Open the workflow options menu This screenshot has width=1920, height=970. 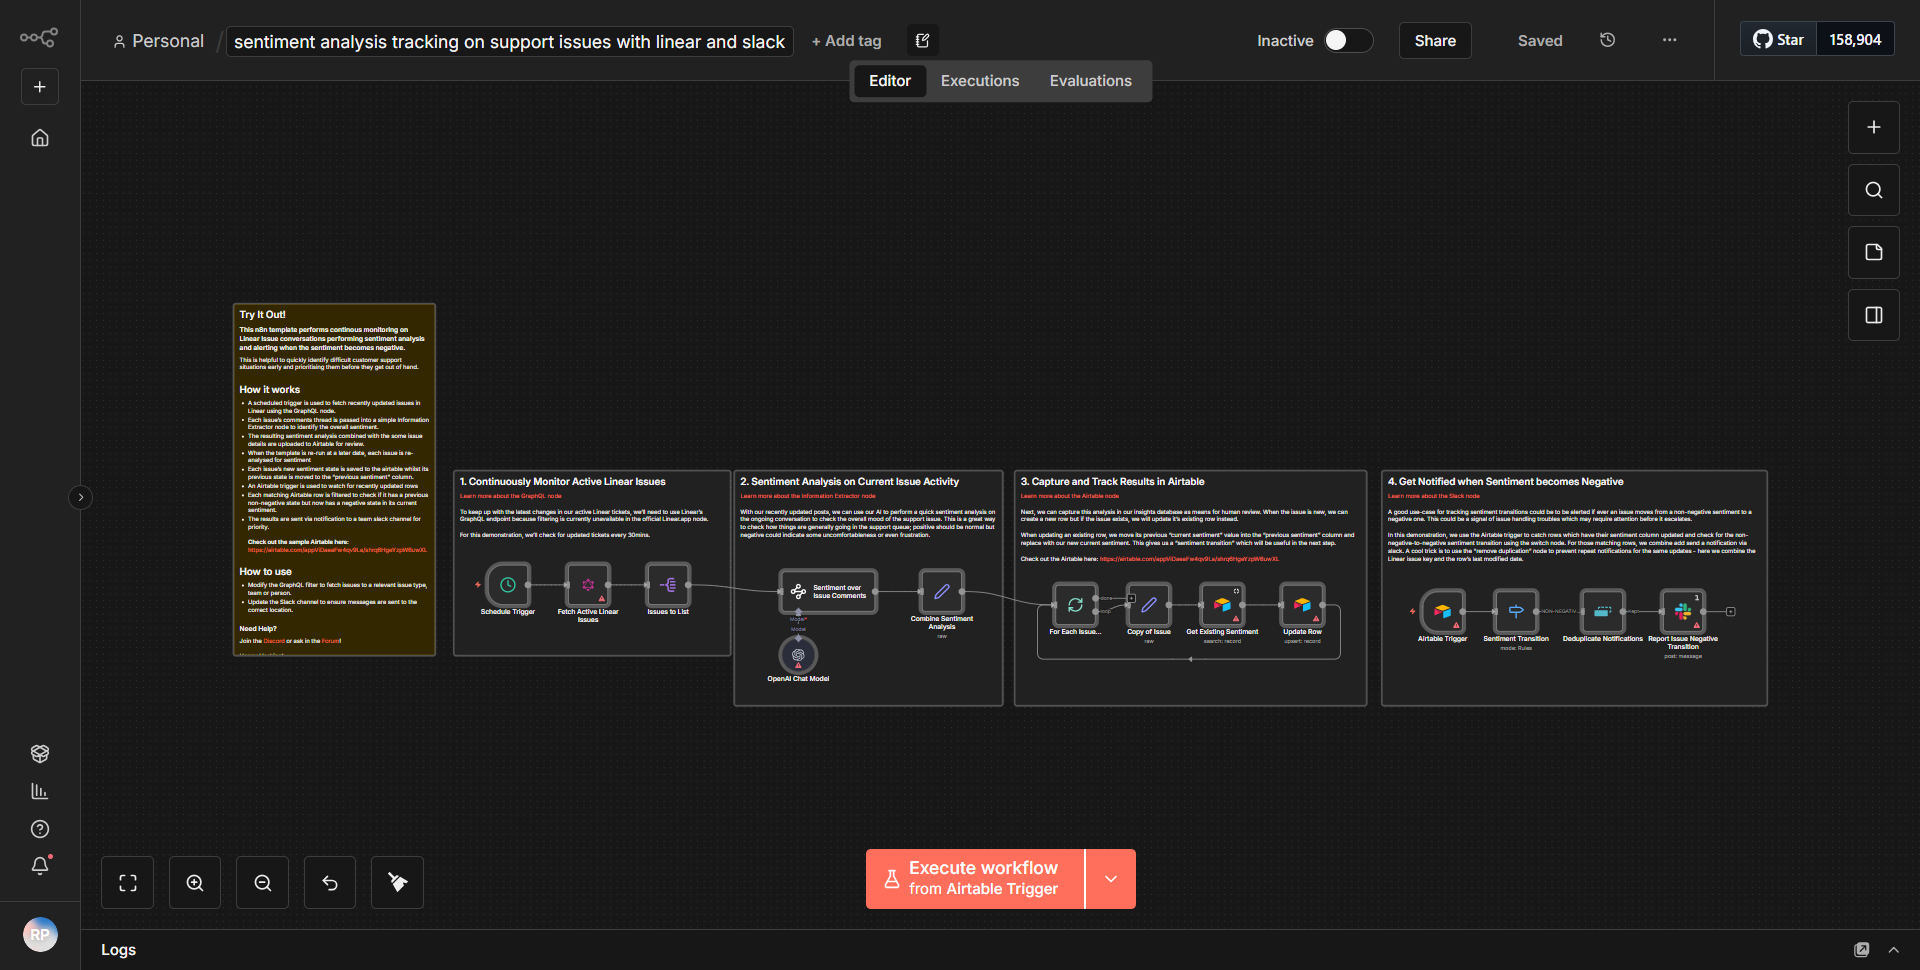point(1668,40)
